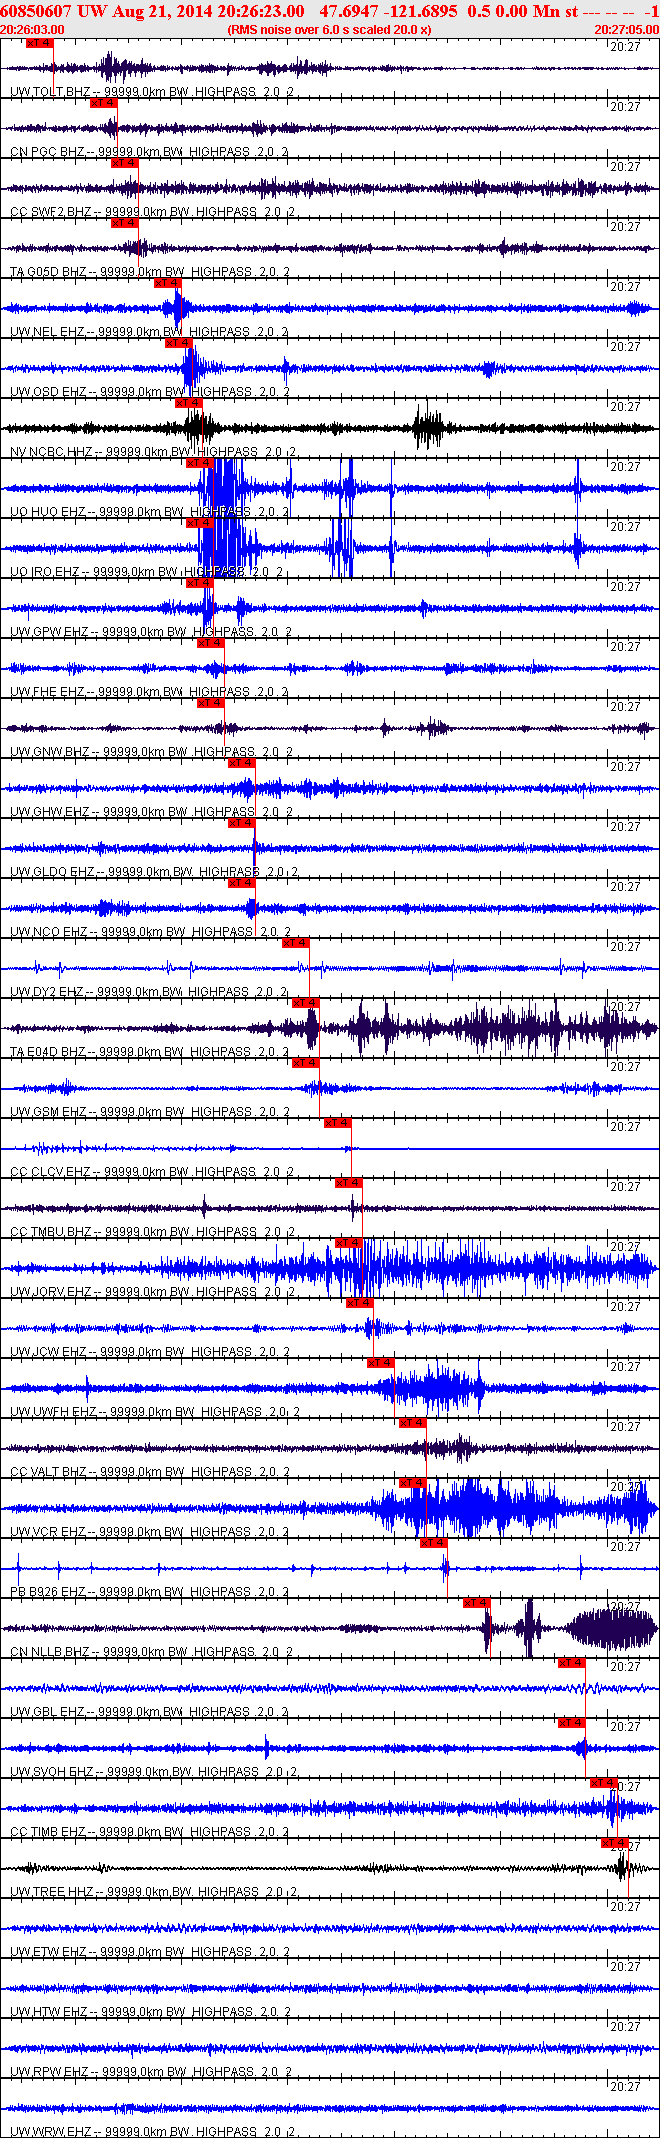Select the pick marker on UW.DY2 trace

pyautogui.click(x=296, y=943)
